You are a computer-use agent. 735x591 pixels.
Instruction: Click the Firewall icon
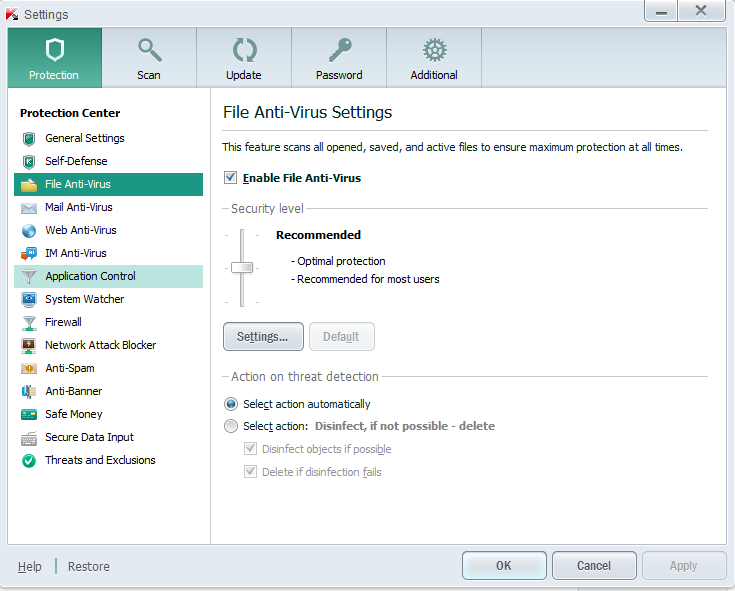click(x=29, y=322)
